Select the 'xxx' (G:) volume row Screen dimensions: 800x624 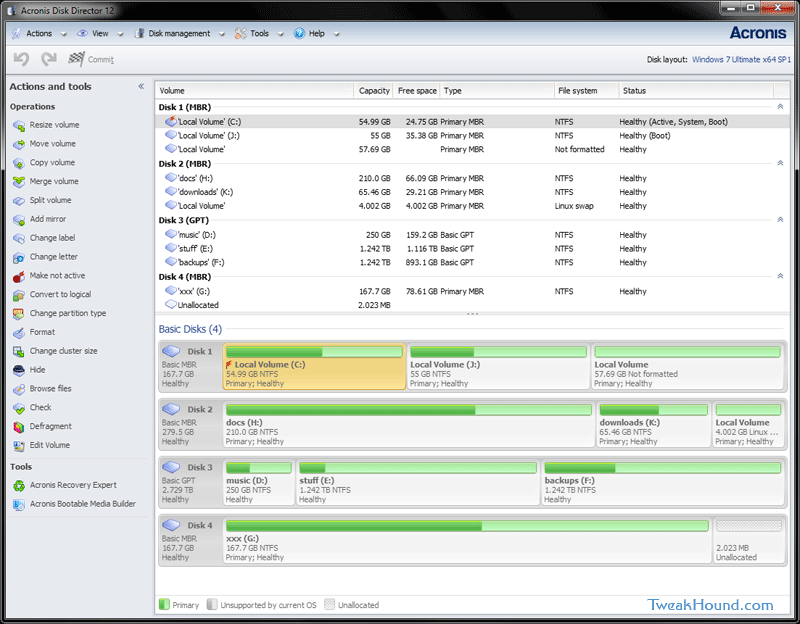(x=472, y=292)
